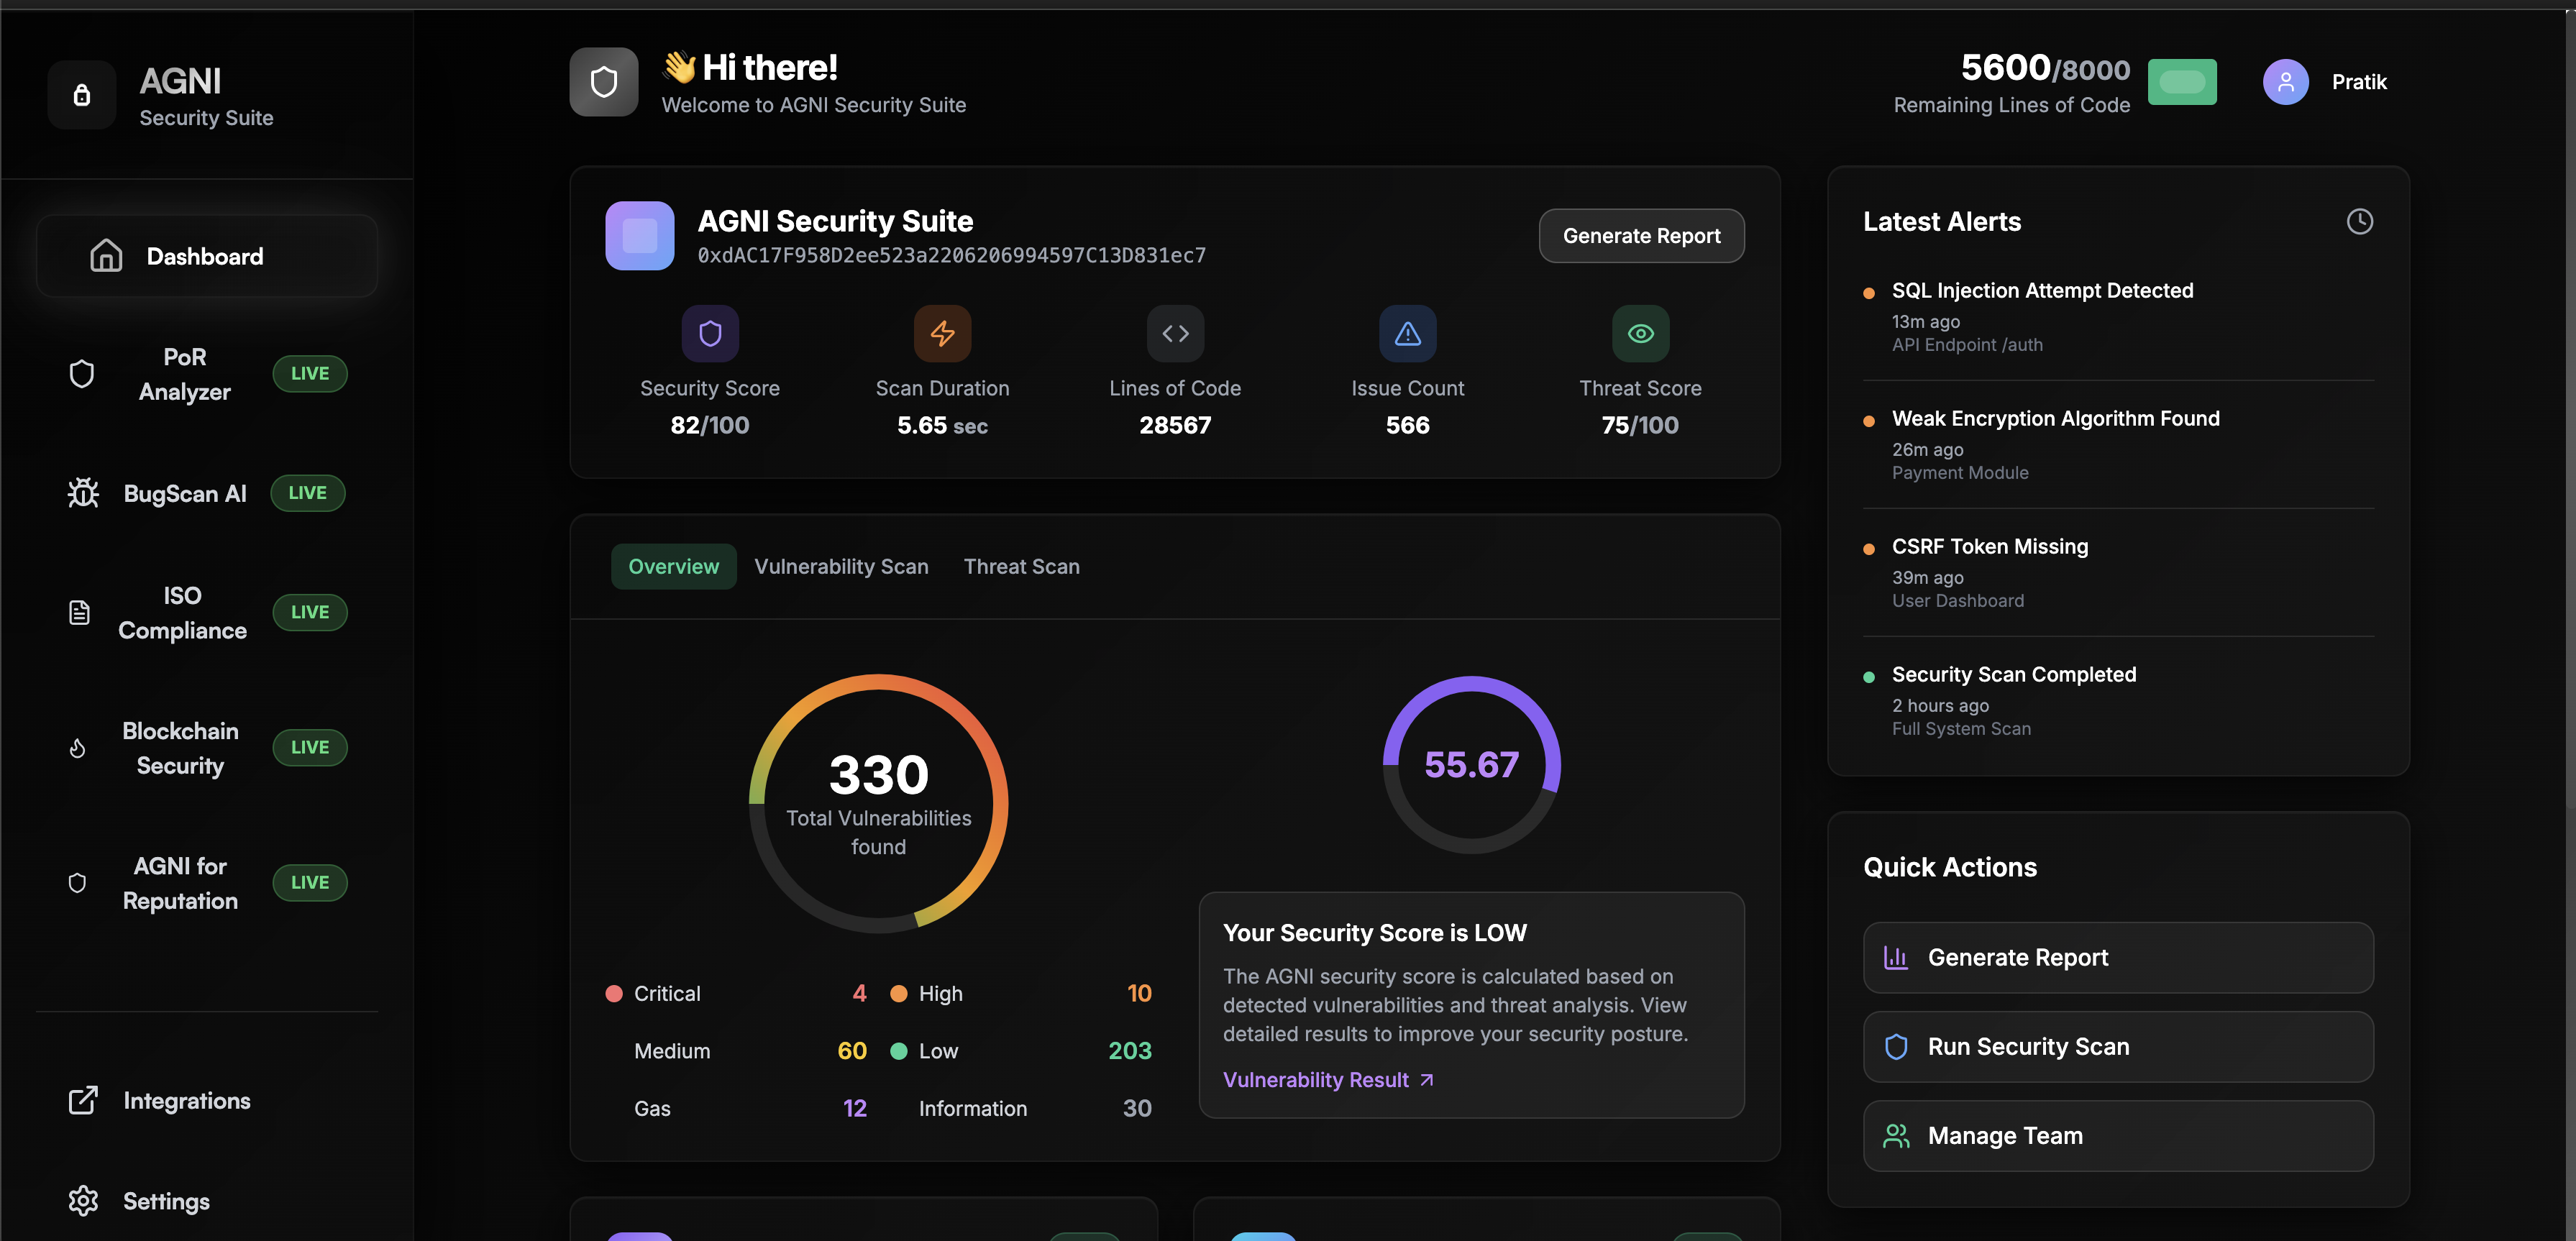
Task: Click the shield icon next to Hi there
Action: click(604, 82)
